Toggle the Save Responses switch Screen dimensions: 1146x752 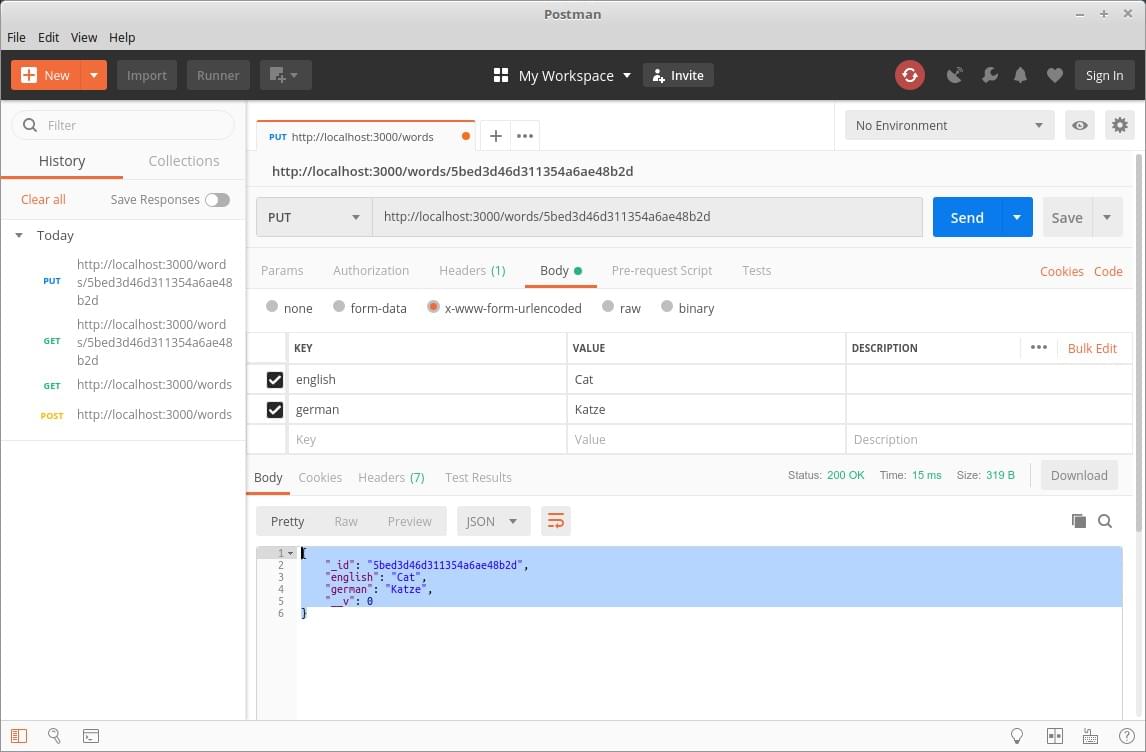[217, 200]
